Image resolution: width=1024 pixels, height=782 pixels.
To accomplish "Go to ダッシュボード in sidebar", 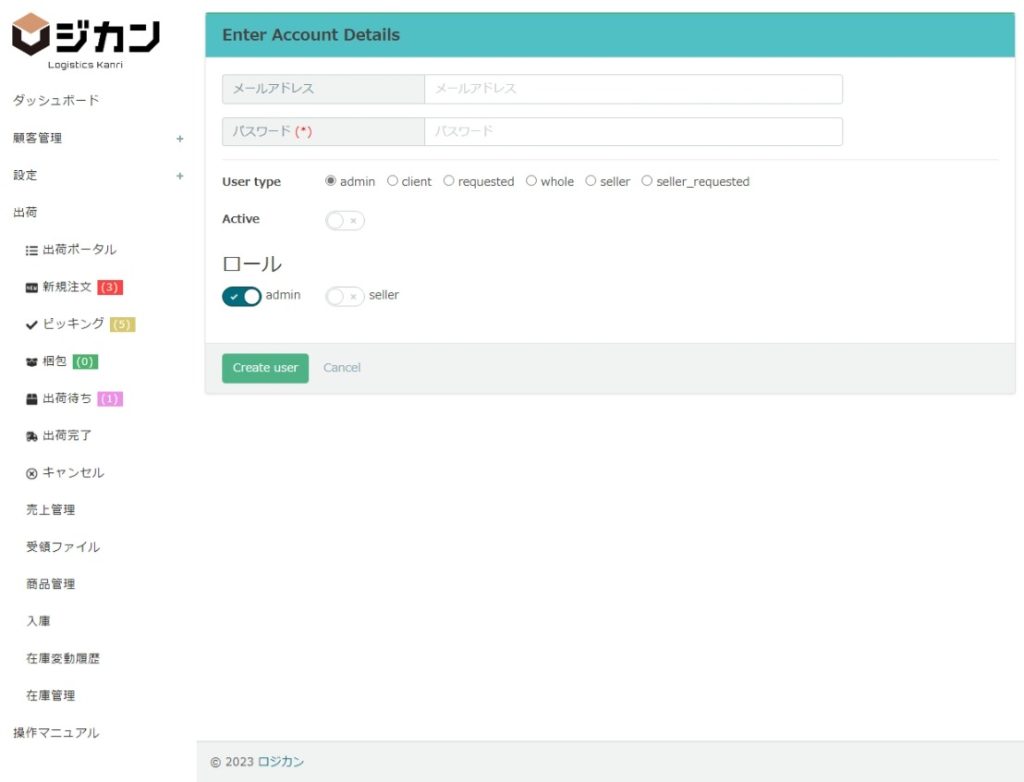I will pos(56,101).
